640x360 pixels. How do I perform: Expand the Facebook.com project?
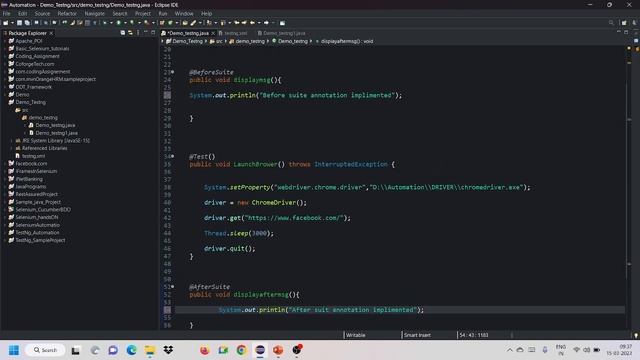pyautogui.click(x=5, y=163)
